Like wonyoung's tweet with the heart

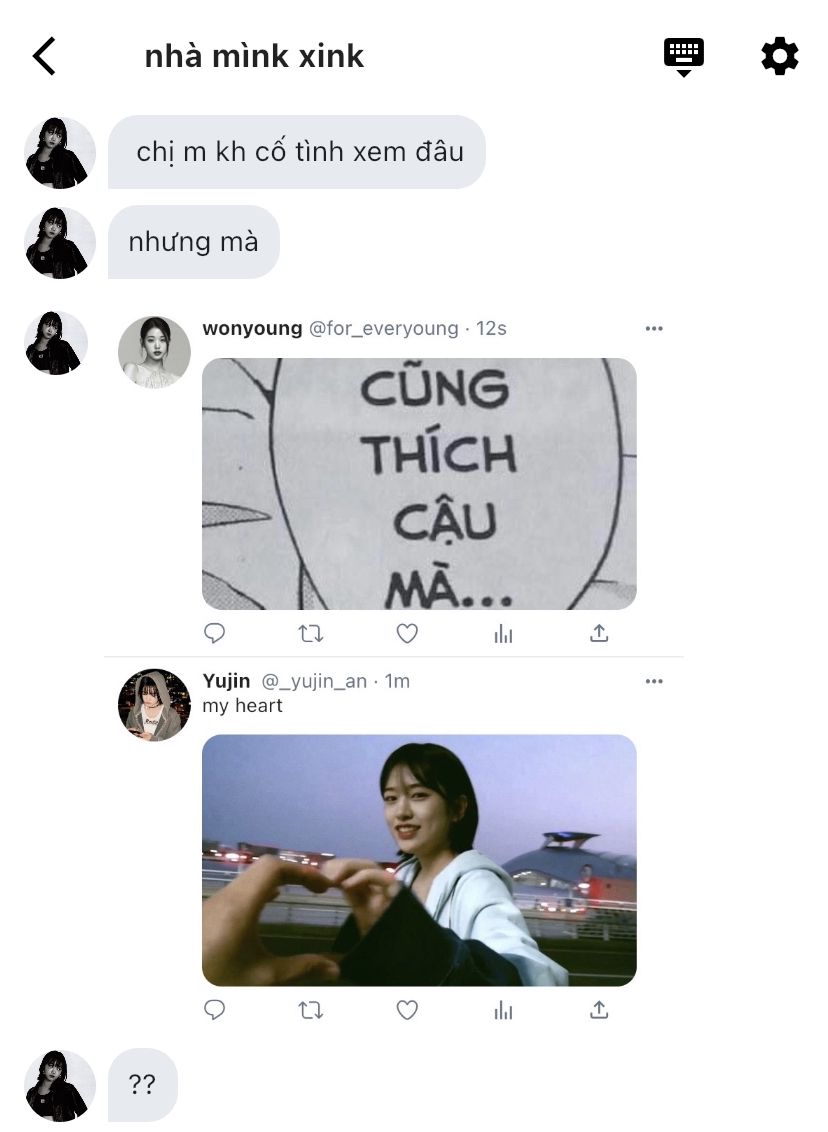pyautogui.click(x=407, y=633)
